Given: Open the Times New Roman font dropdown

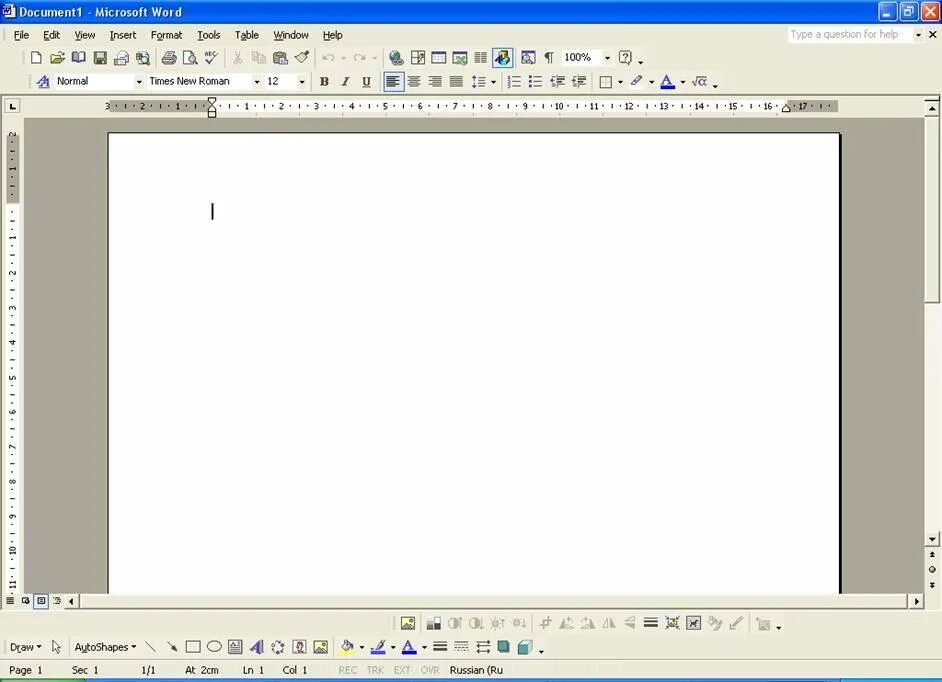Looking at the screenshot, I should tap(257, 82).
